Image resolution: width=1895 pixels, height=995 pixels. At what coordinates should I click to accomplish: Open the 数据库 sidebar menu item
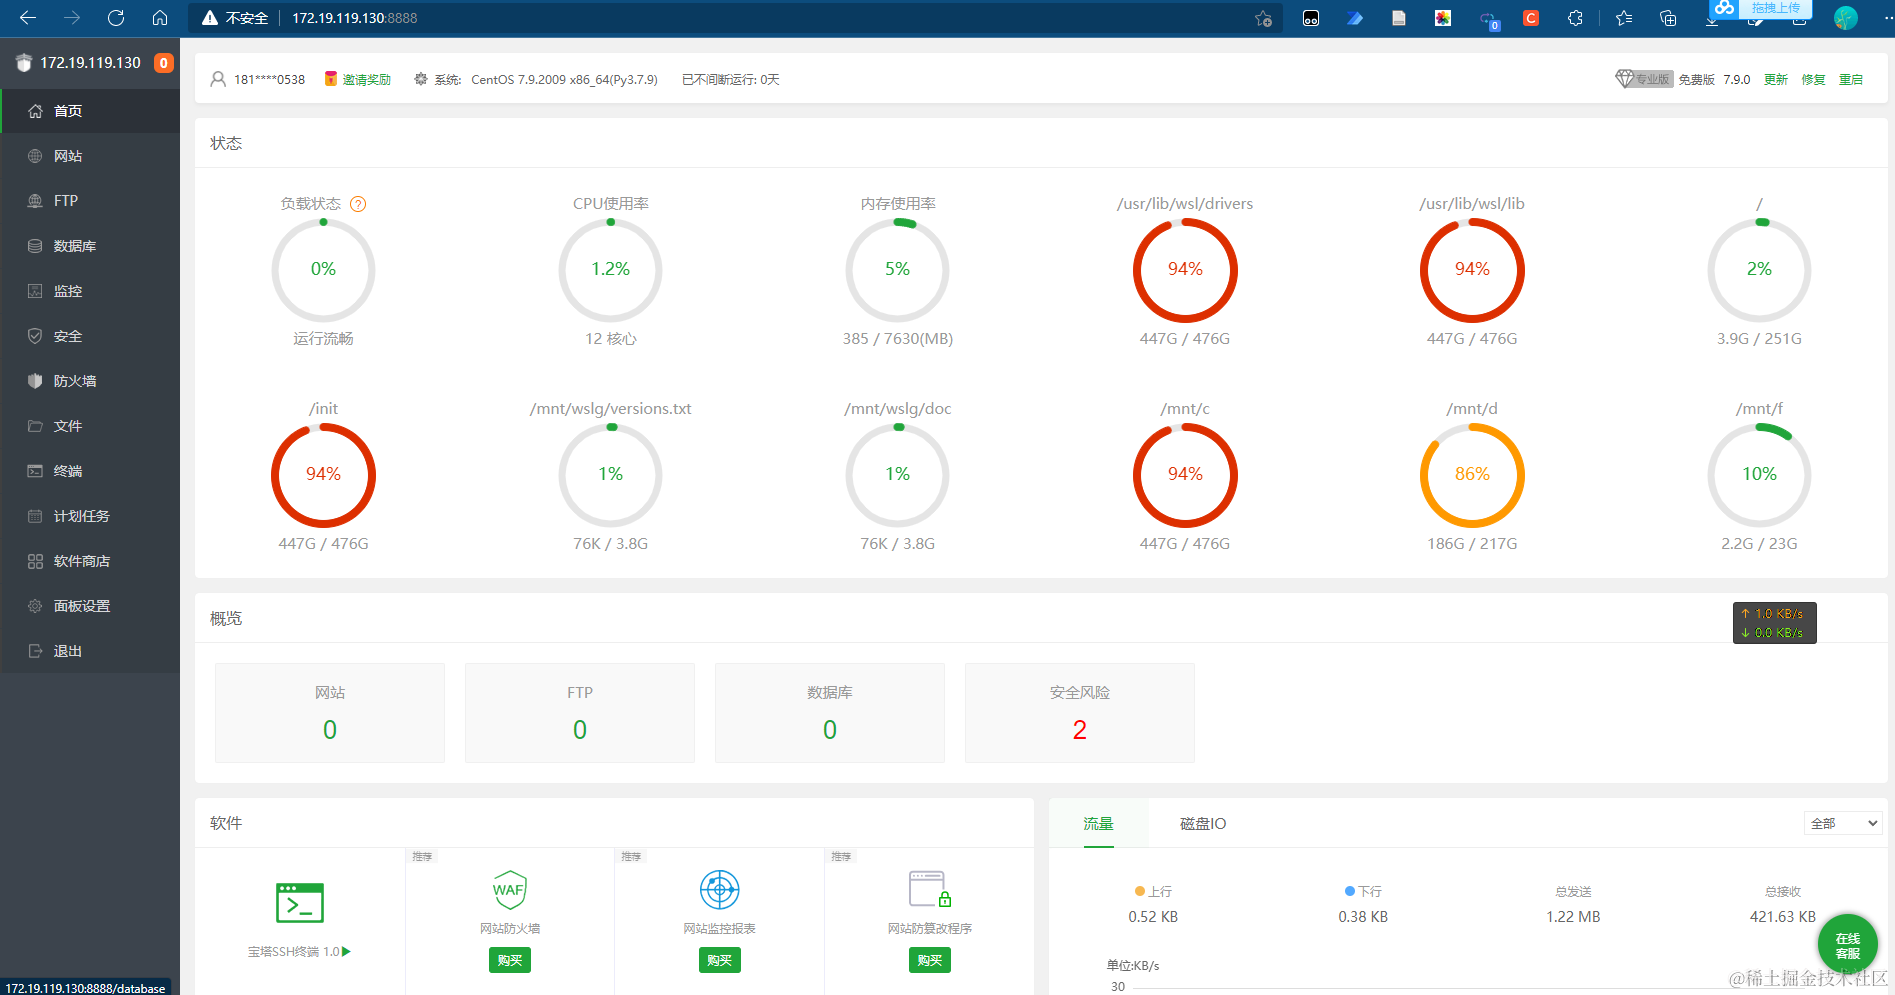tap(90, 246)
